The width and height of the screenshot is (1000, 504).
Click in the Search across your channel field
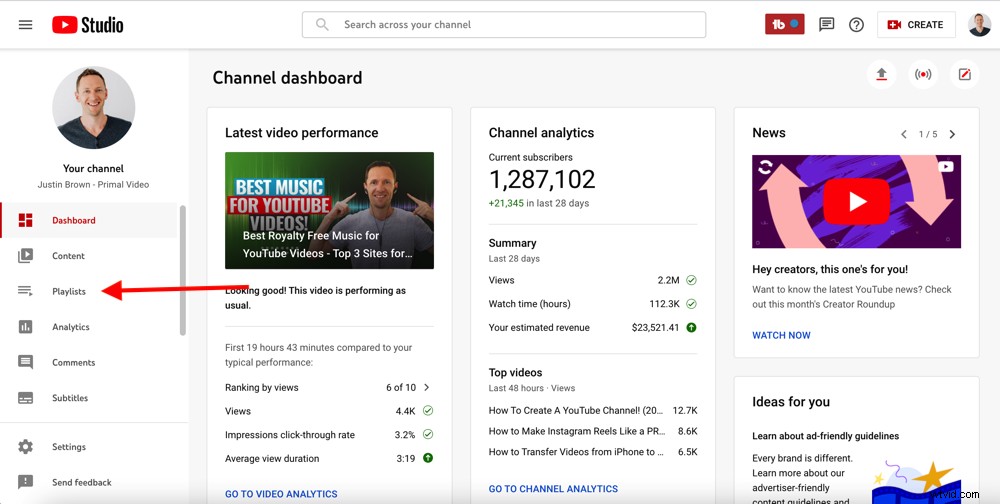click(504, 24)
